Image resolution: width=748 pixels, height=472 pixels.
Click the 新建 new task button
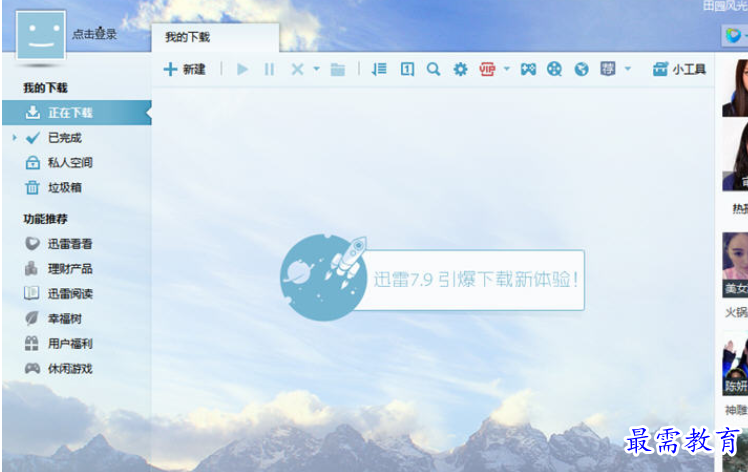point(185,69)
